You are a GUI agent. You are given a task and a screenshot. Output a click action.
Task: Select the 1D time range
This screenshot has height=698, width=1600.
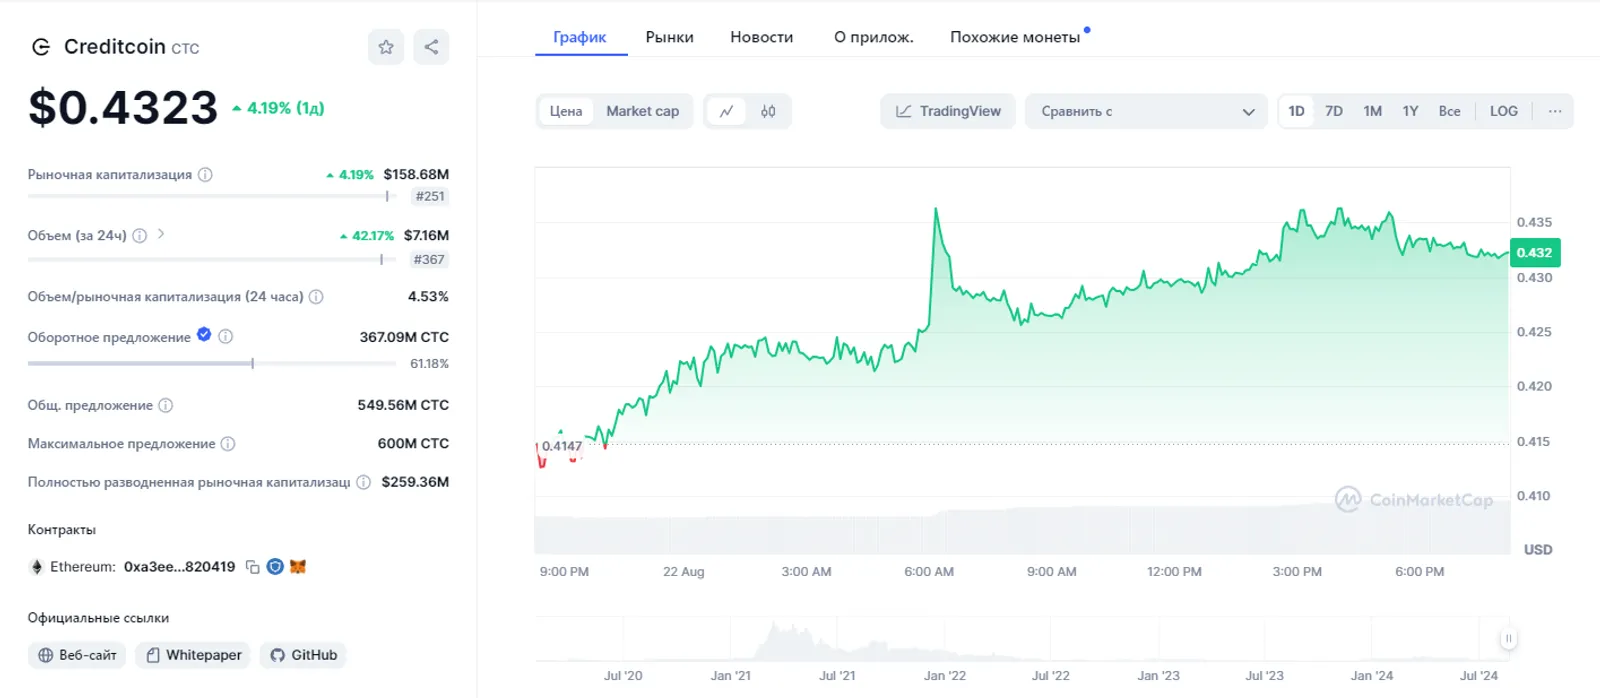tap(1296, 111)
